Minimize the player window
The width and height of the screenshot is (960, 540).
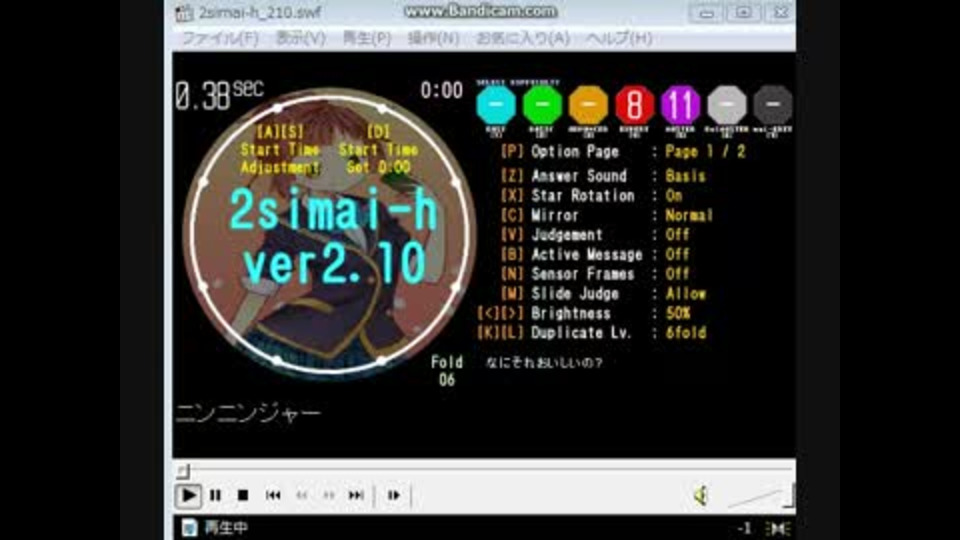(x=706, y=13)
